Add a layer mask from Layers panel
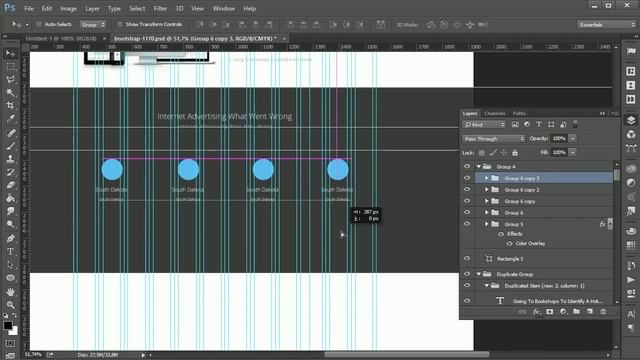The image size is (640, 360). click(549, 312)
